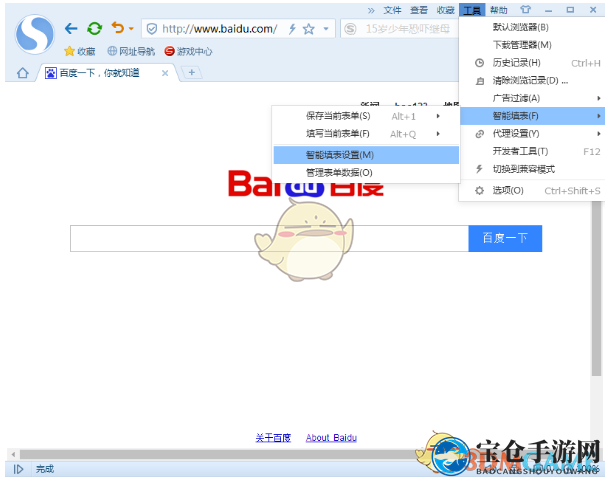Open 游戏中心 bookmark

188,51
